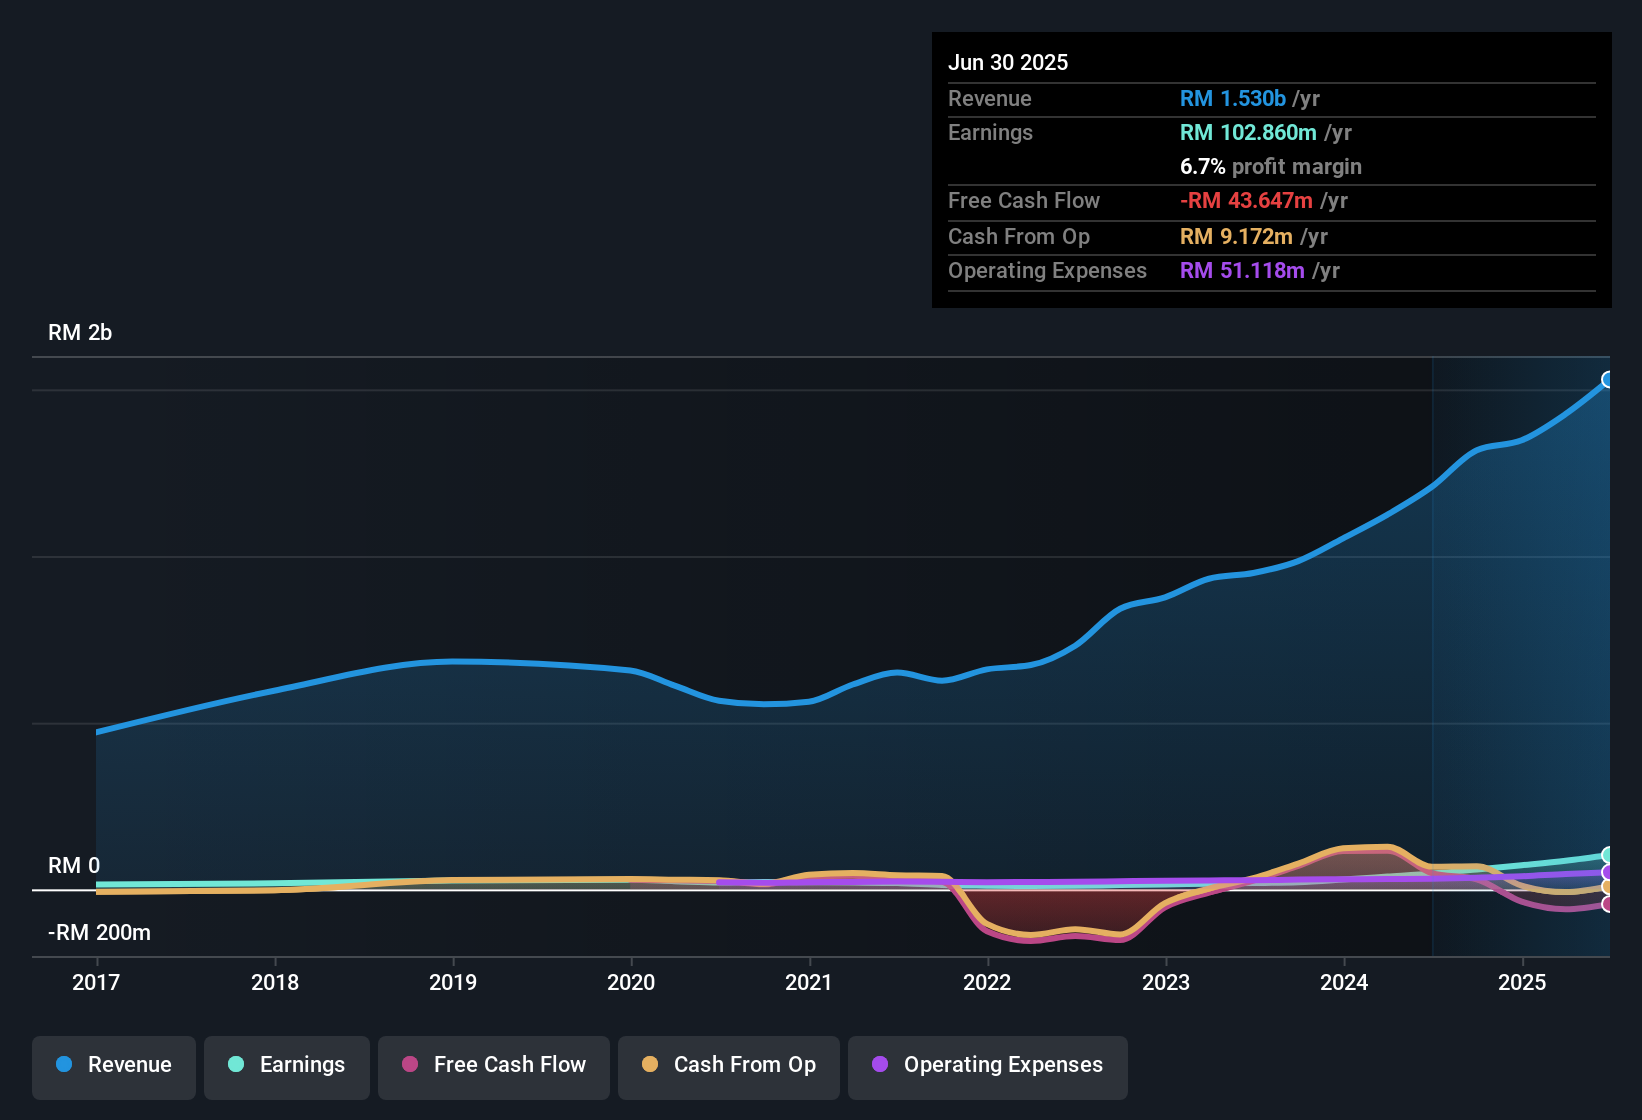Click the Revenue row label in tooltip

990,98
